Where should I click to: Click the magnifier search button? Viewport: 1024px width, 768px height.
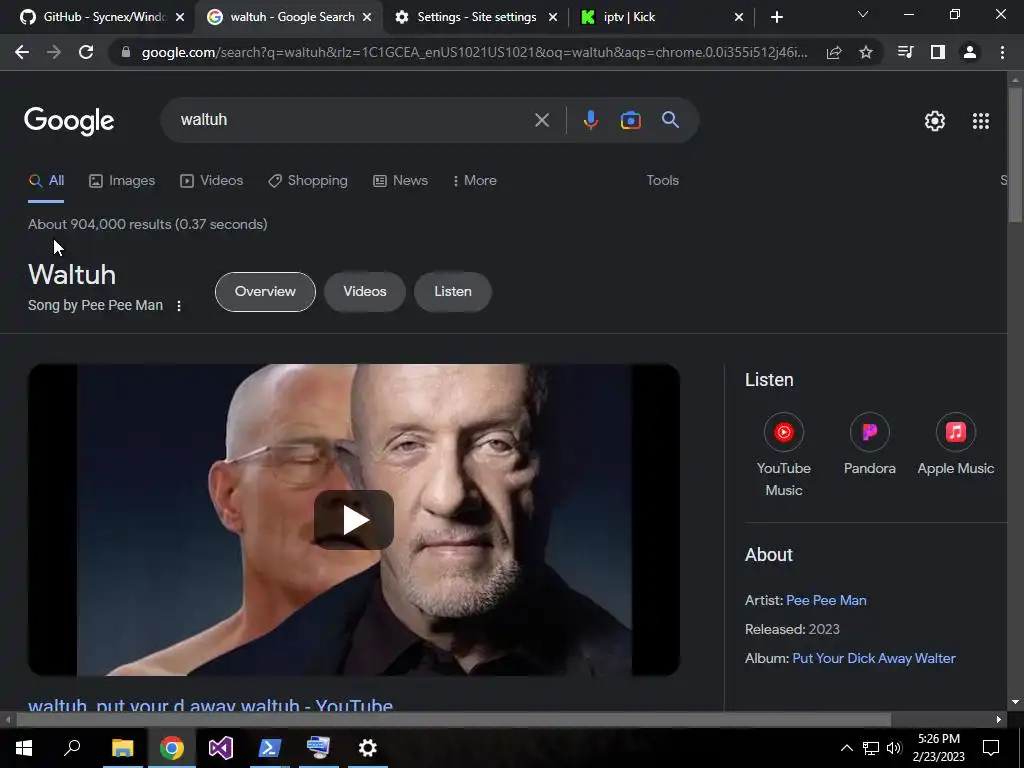click(x=670, y=120)
